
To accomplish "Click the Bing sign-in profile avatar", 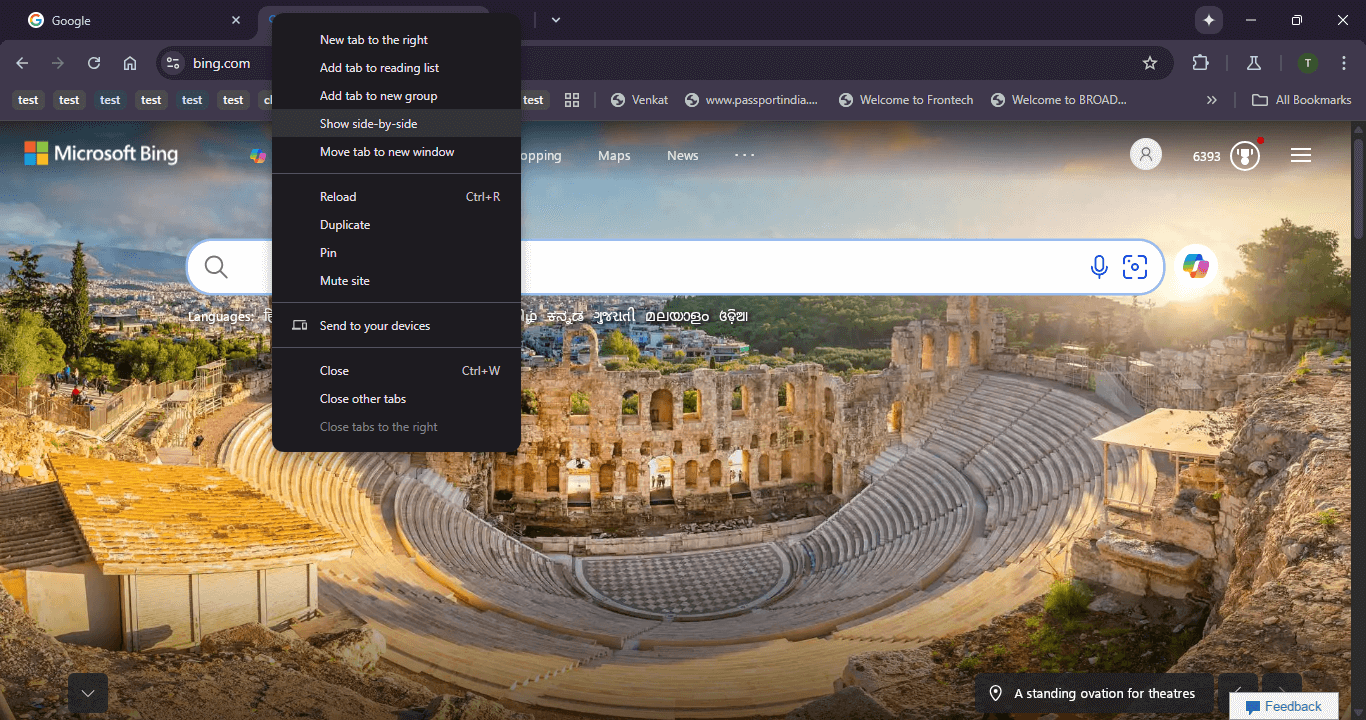I will pos(1146,155).
